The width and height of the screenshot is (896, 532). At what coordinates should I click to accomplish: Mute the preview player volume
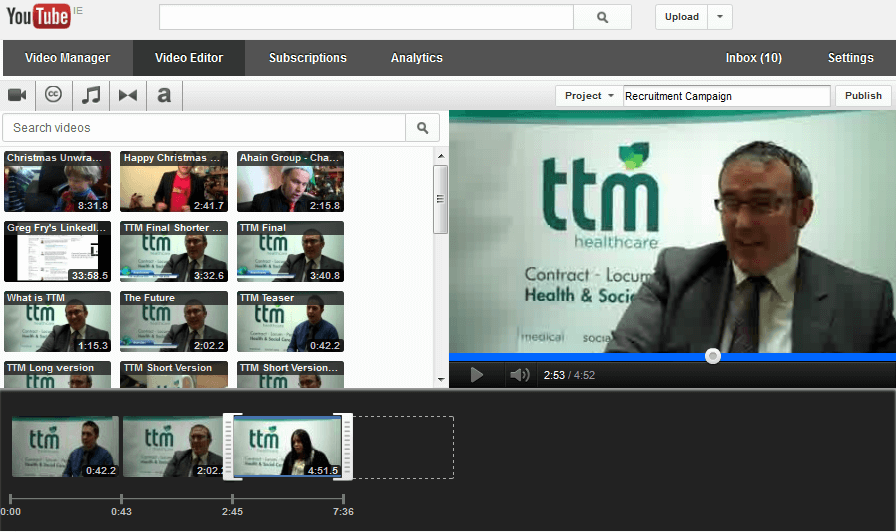pos(519,375)
